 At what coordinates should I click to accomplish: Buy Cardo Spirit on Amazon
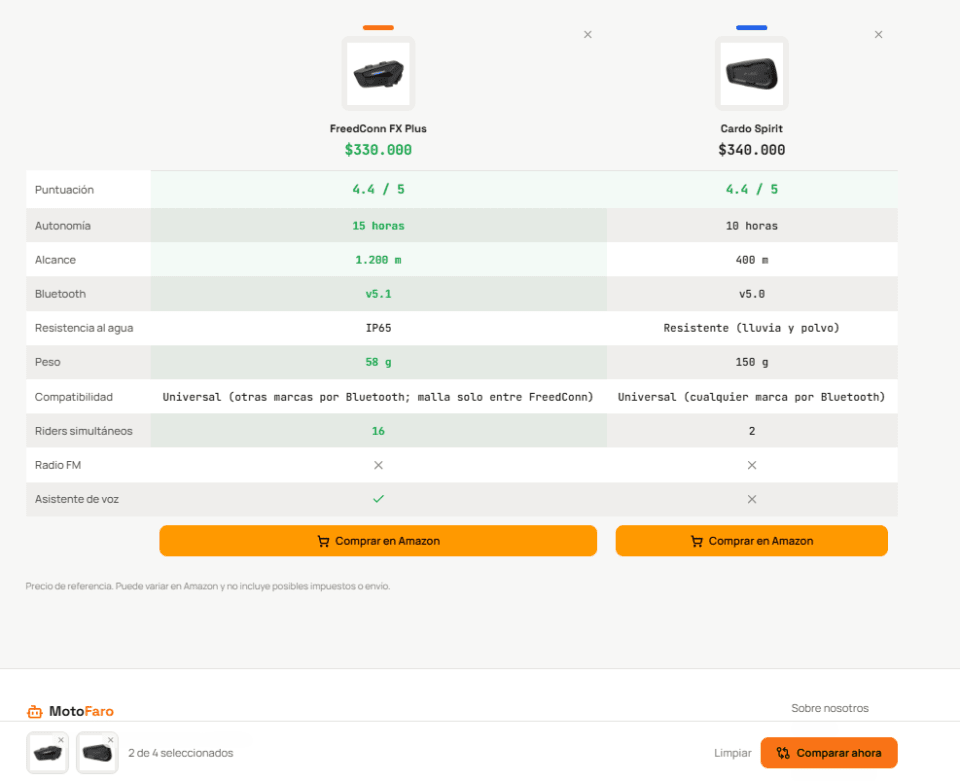point(752,541)
